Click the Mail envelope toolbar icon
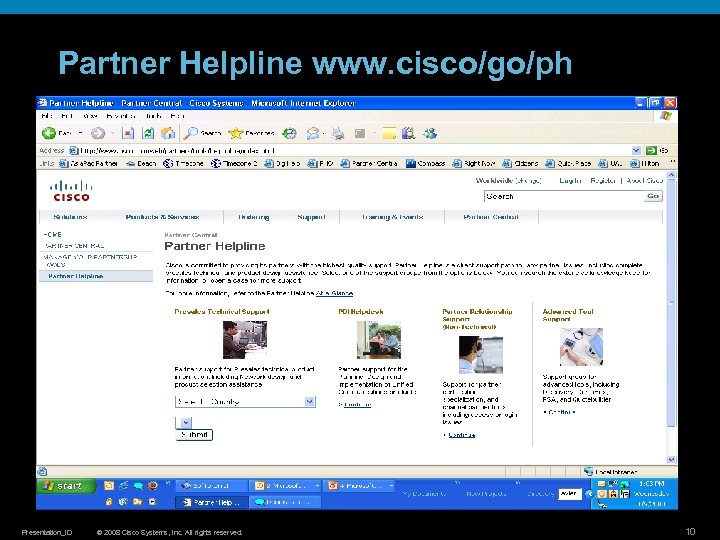Viewport: 720px width, 540px height. coord(313,133)
